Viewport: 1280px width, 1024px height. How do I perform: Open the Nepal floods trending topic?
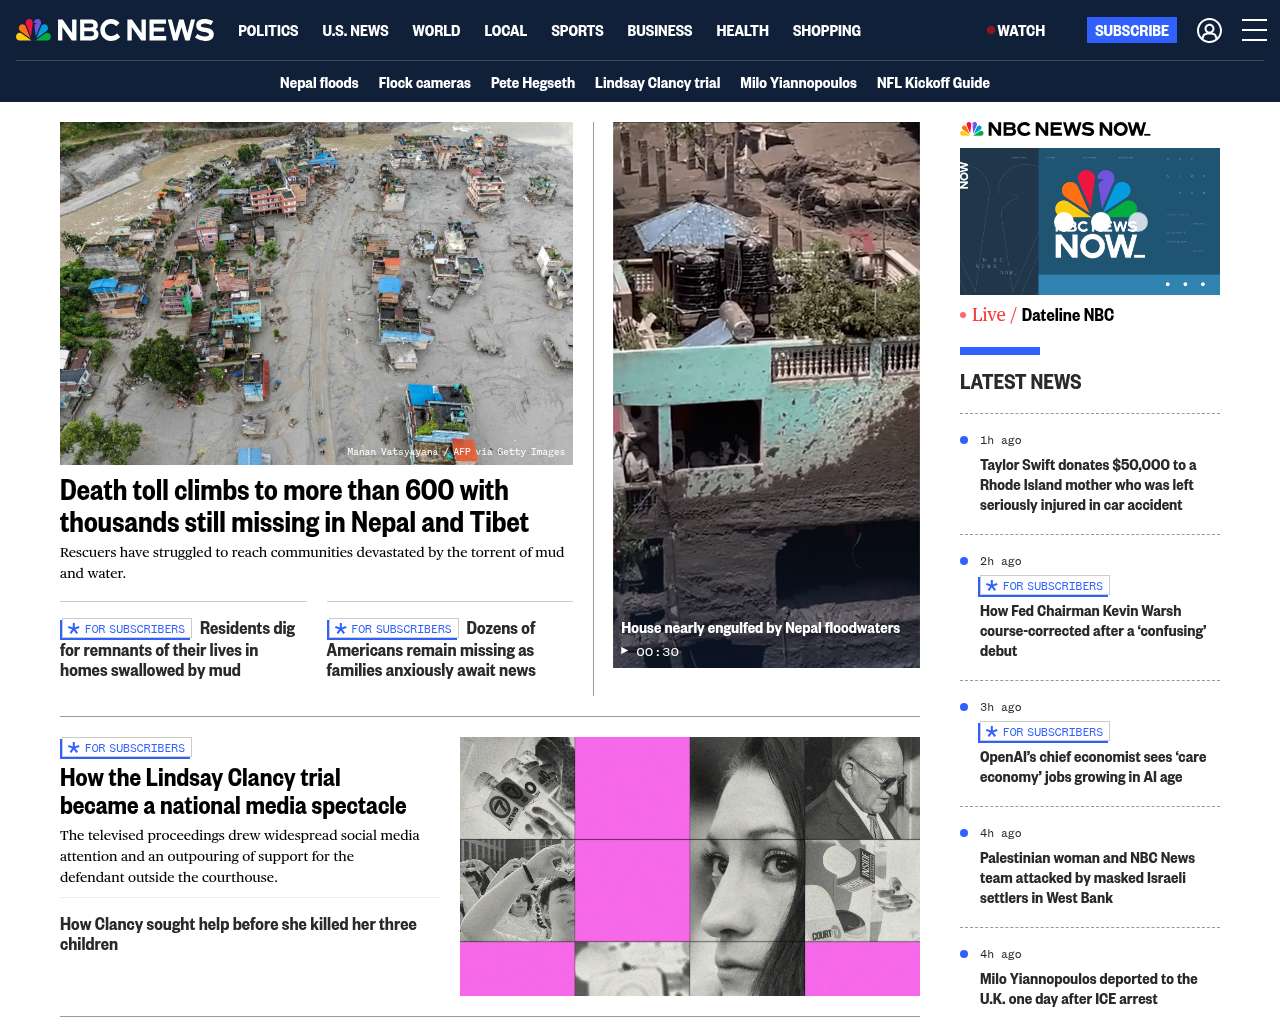(319, 83)
